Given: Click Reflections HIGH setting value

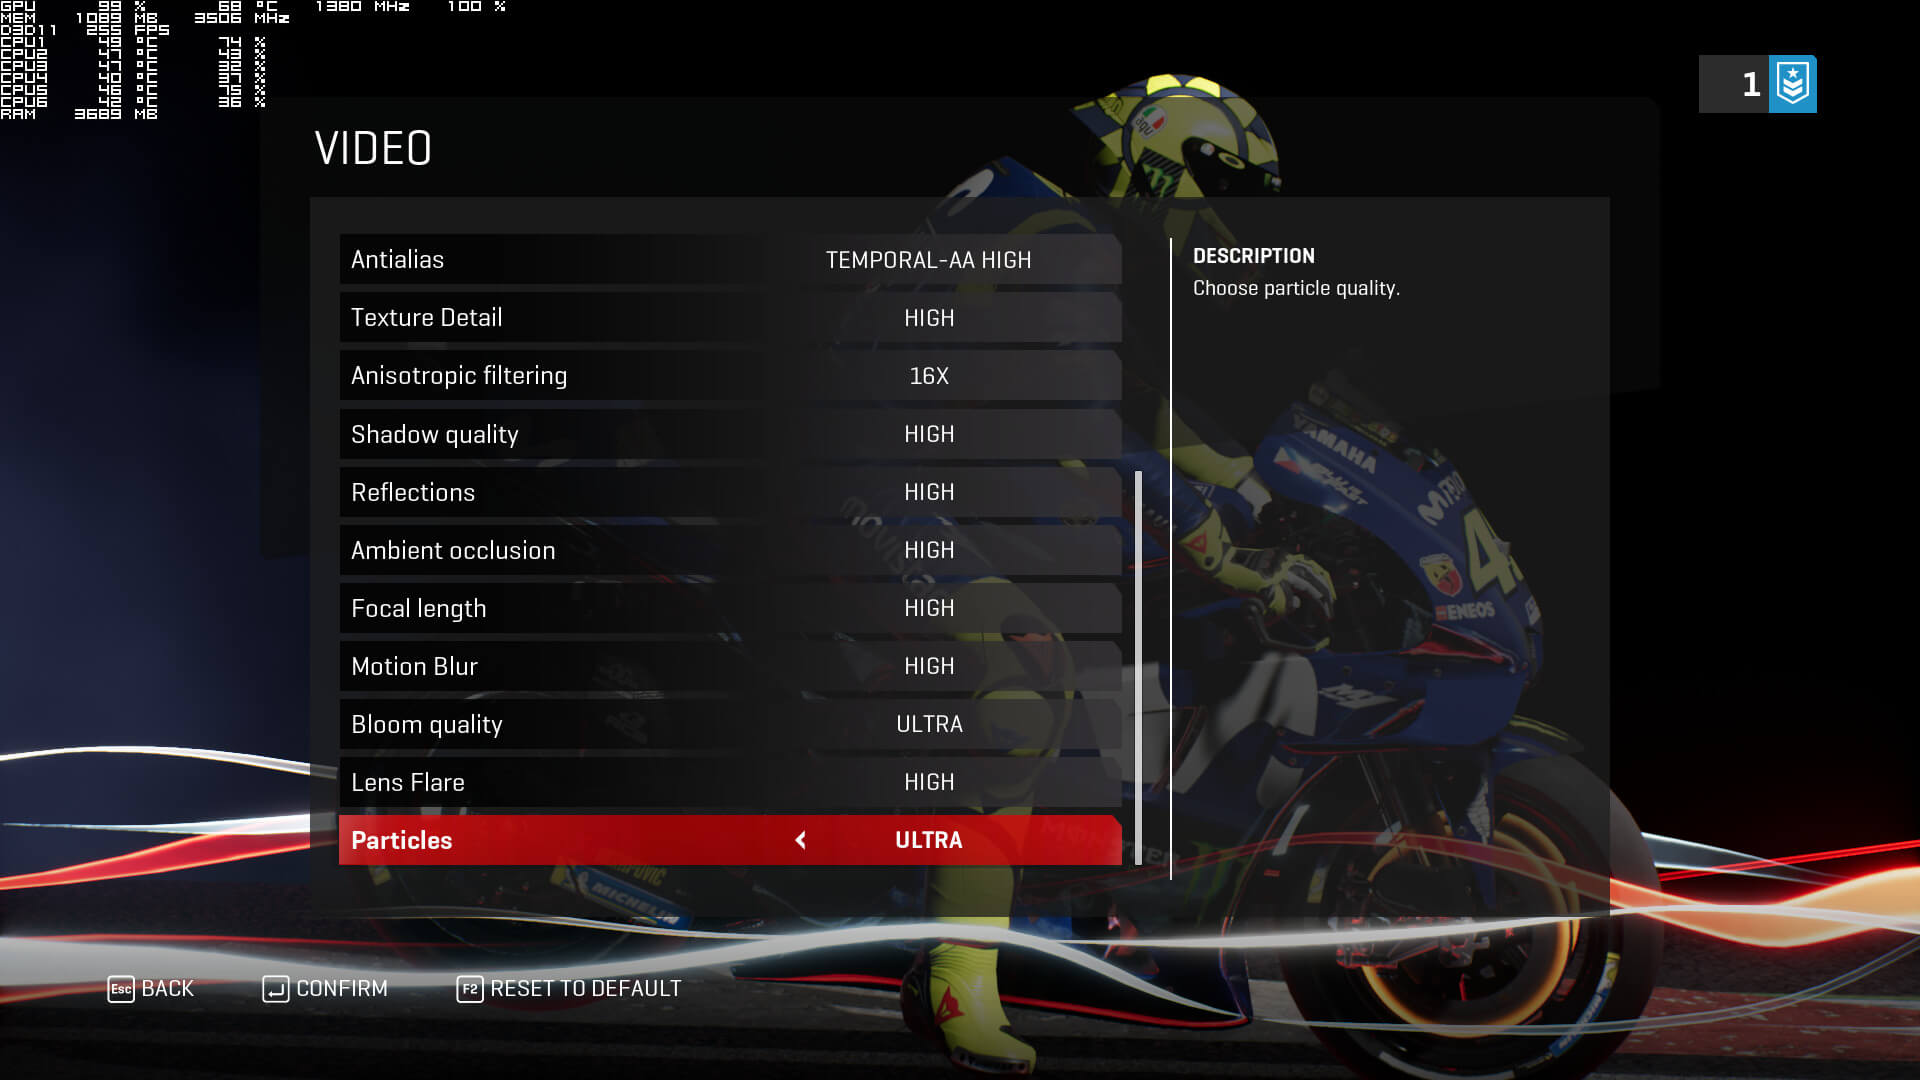Looking at the screenshot, I should coord(930,492).
